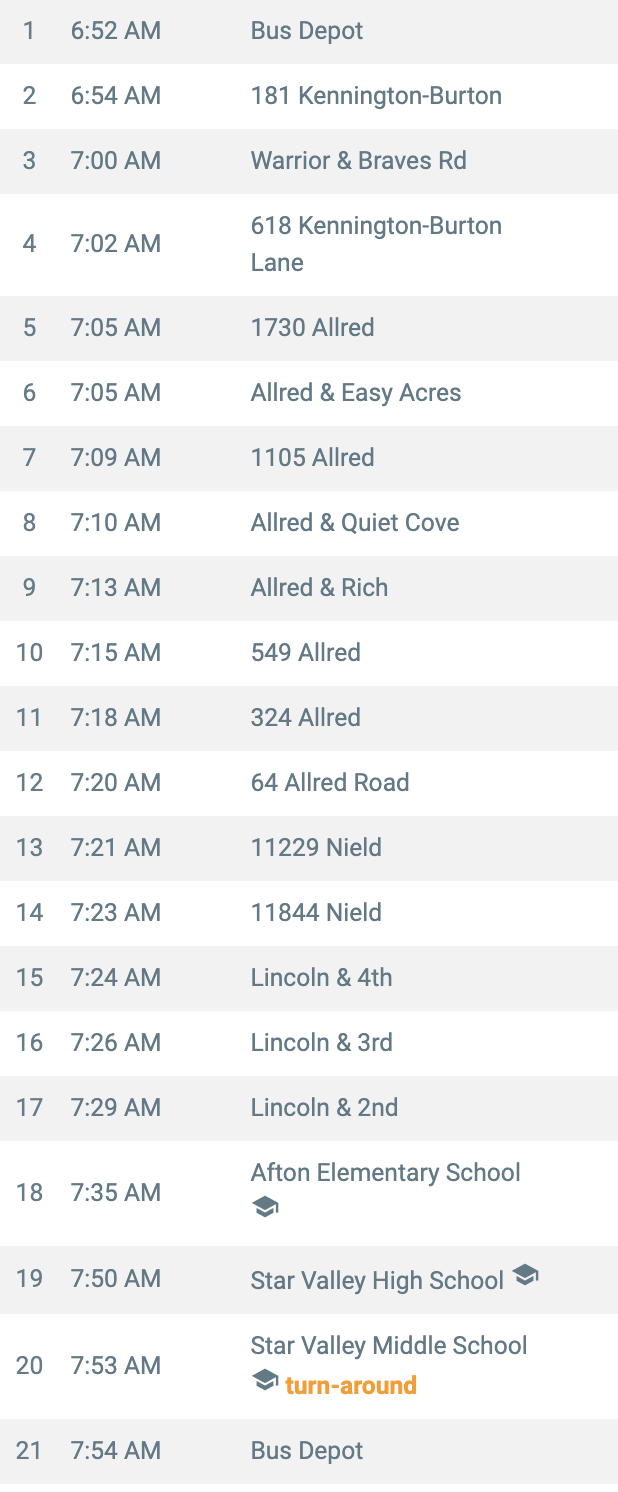The image size is (618, 1492).
Task: Click the Allred & Easy Acres stop
Action: tap(309, 393)
